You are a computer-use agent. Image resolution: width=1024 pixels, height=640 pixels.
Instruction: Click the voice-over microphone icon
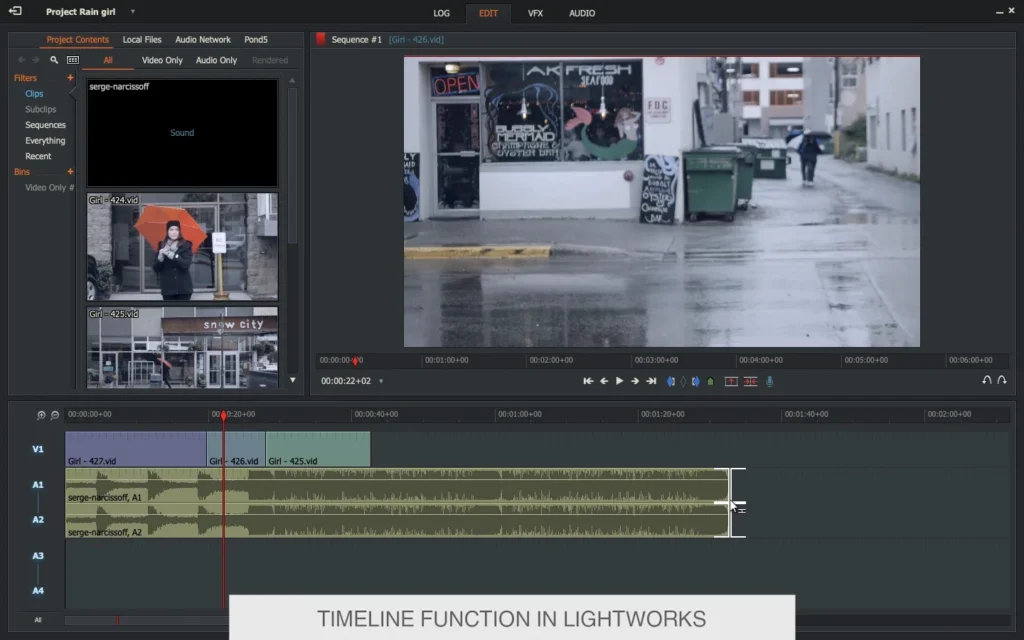point(770,381)
